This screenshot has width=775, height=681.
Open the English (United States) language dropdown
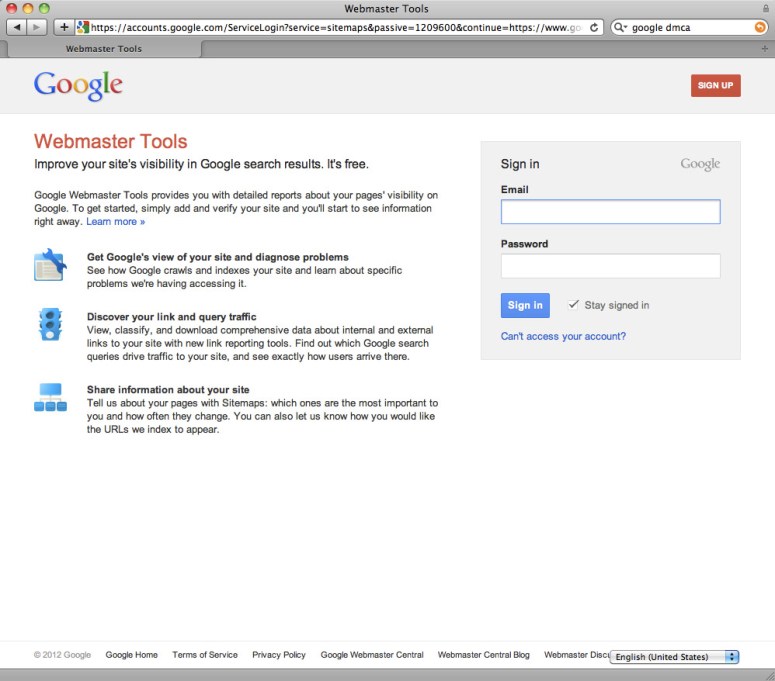(x=675, y=657)
